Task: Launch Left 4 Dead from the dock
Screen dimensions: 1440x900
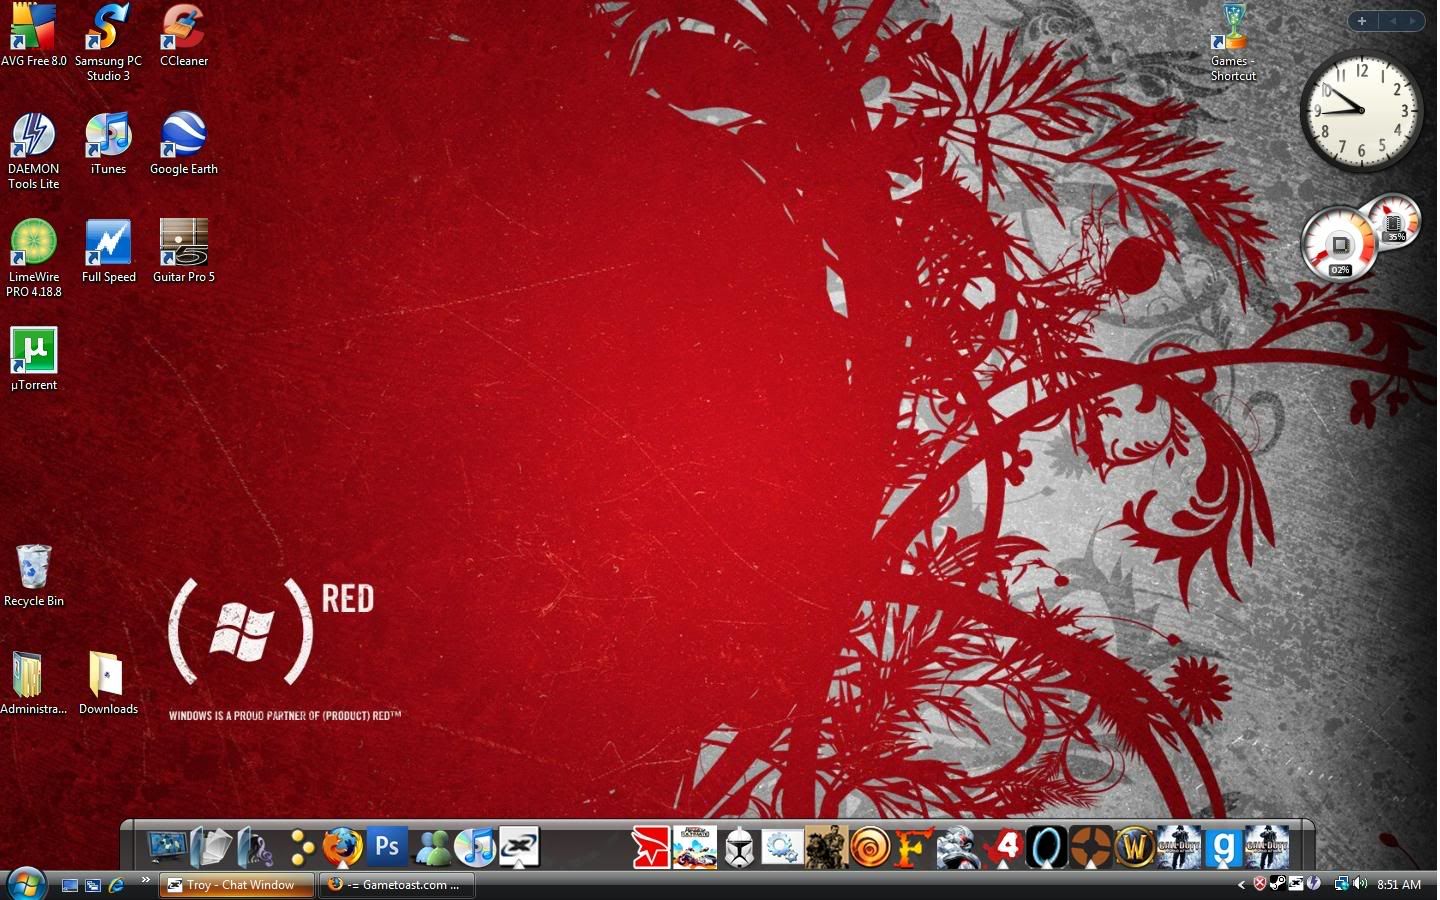Action: point(1001,848)
